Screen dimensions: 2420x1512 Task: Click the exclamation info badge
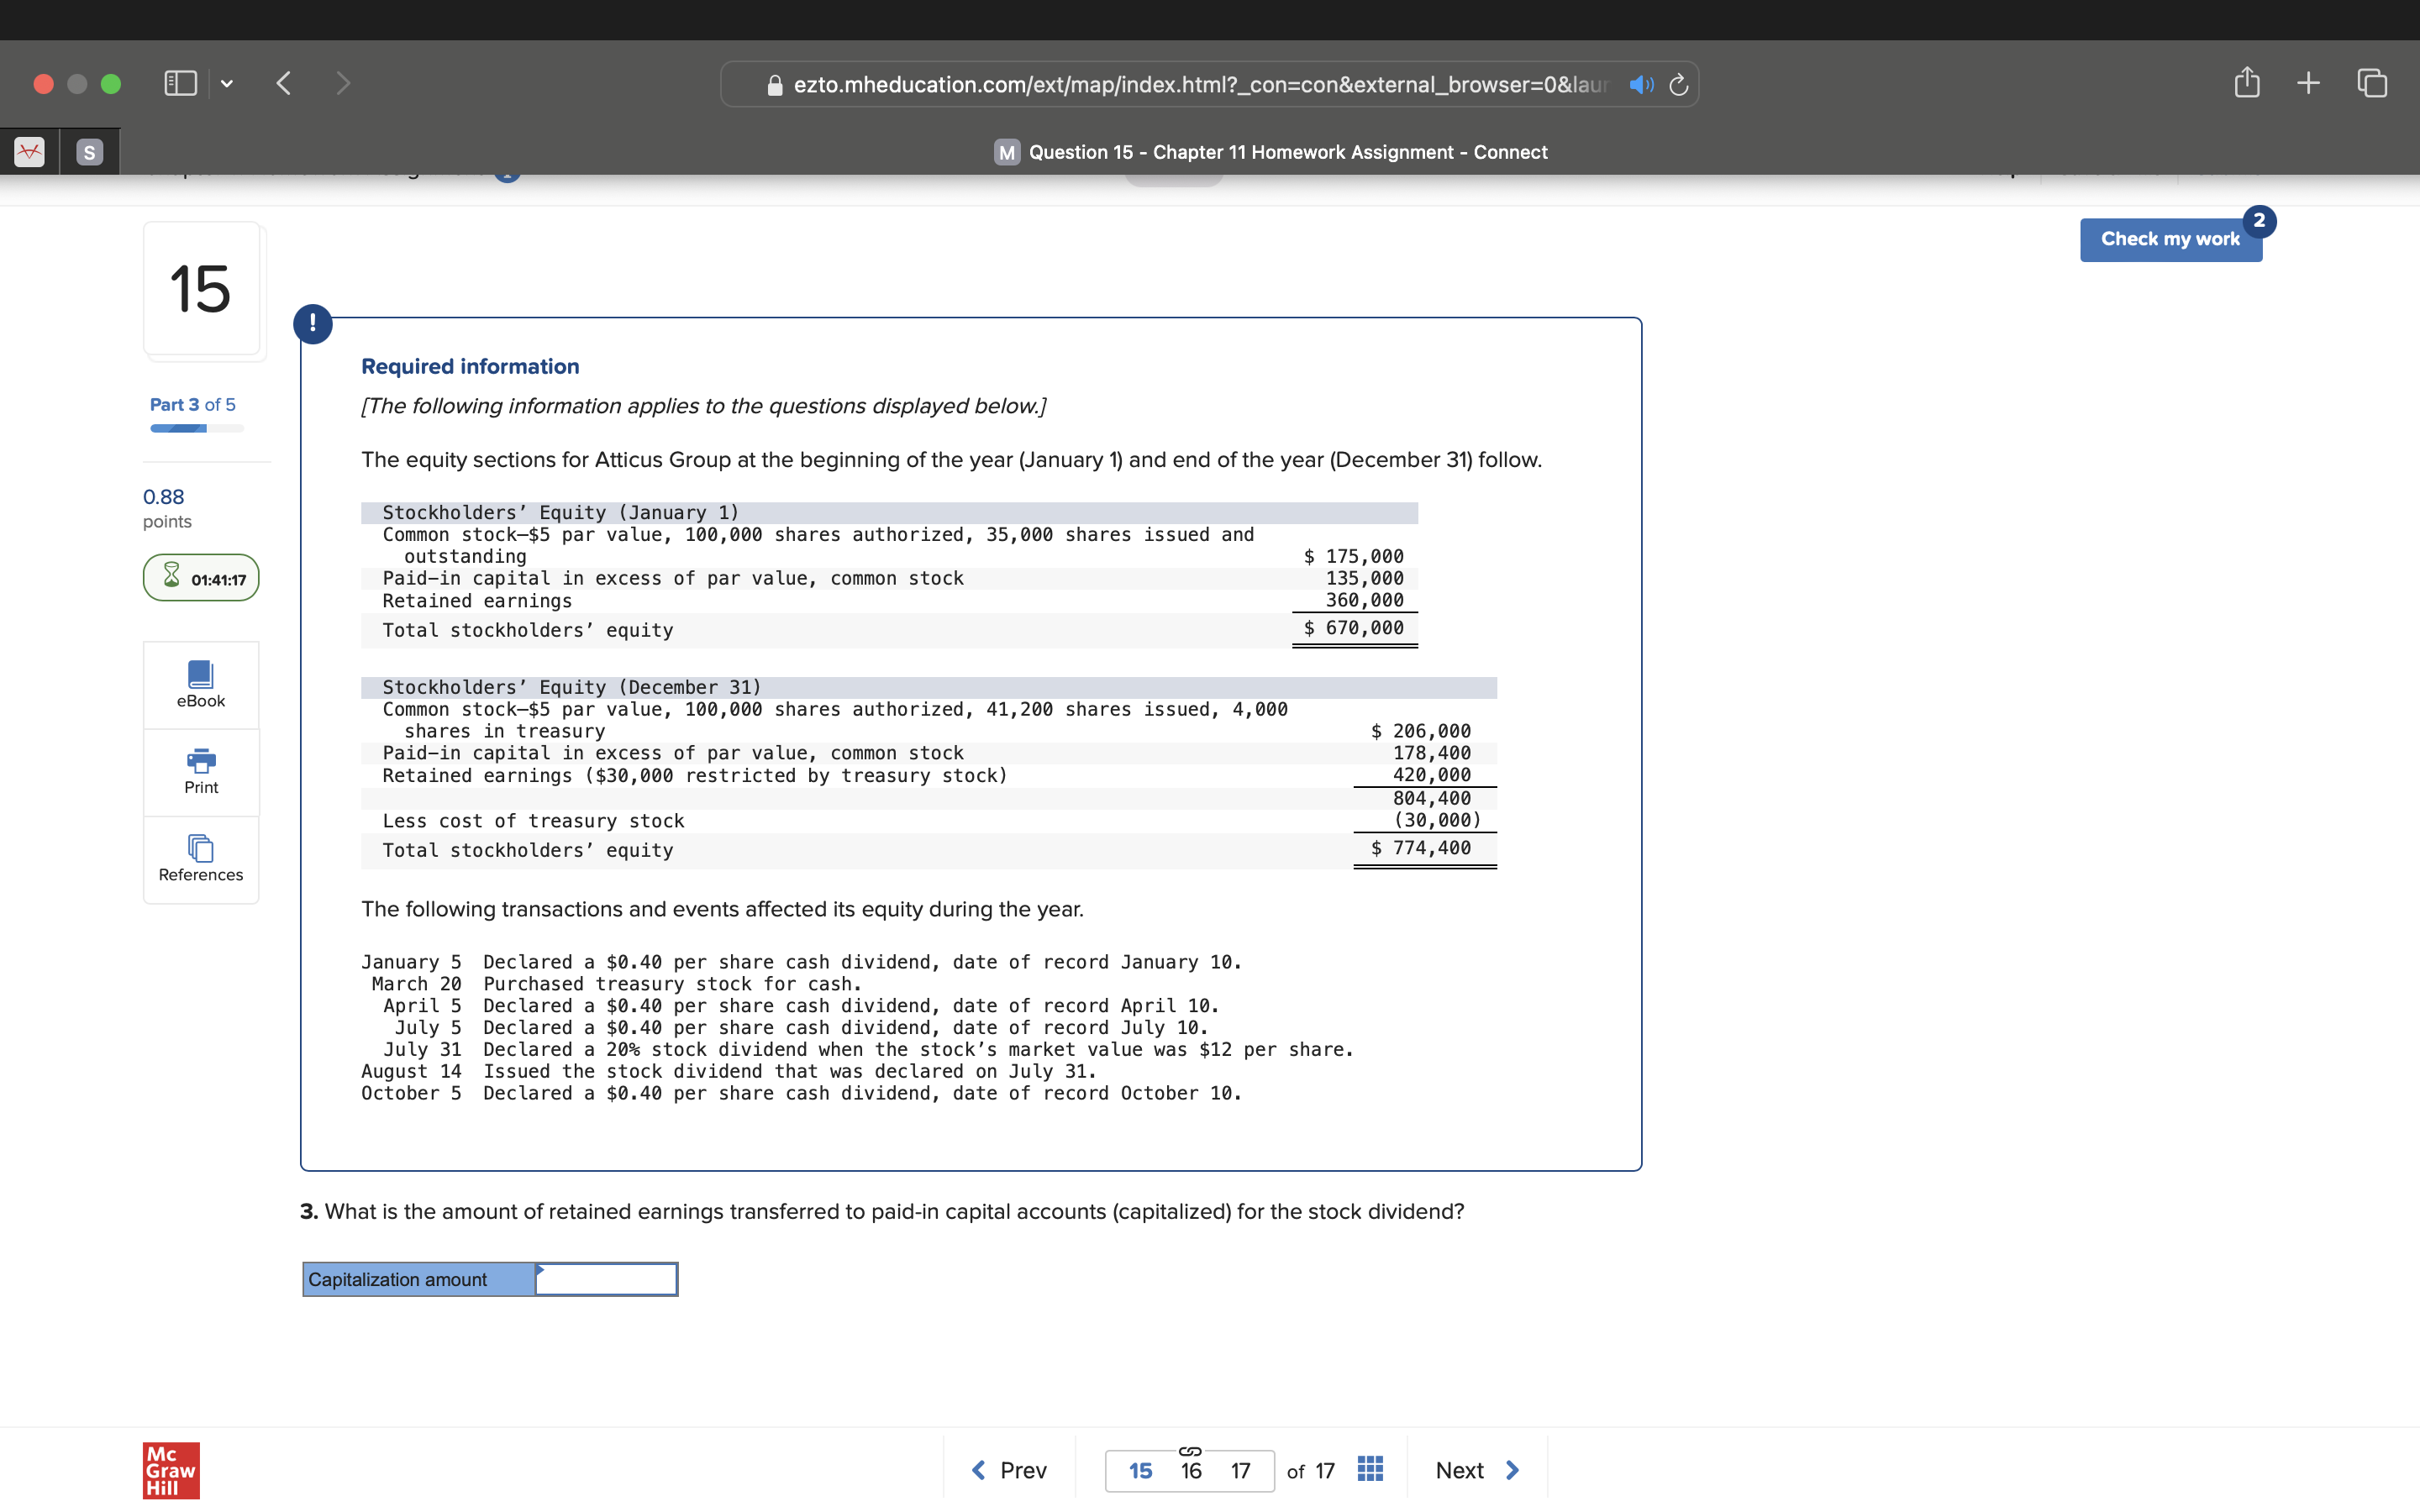pos(313,324)
